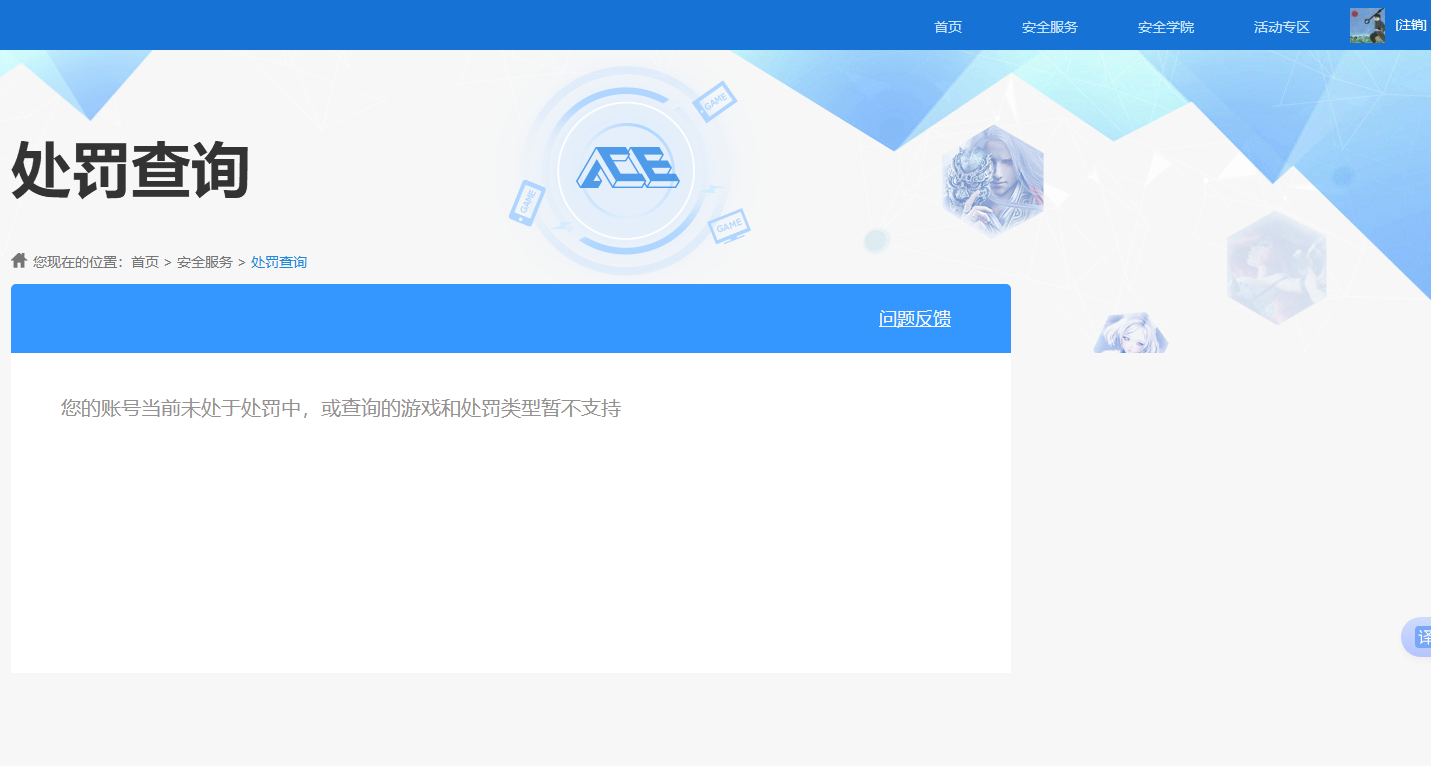Click the user avatar in the top bar
1431x766 pixels.
[1367, 25]
